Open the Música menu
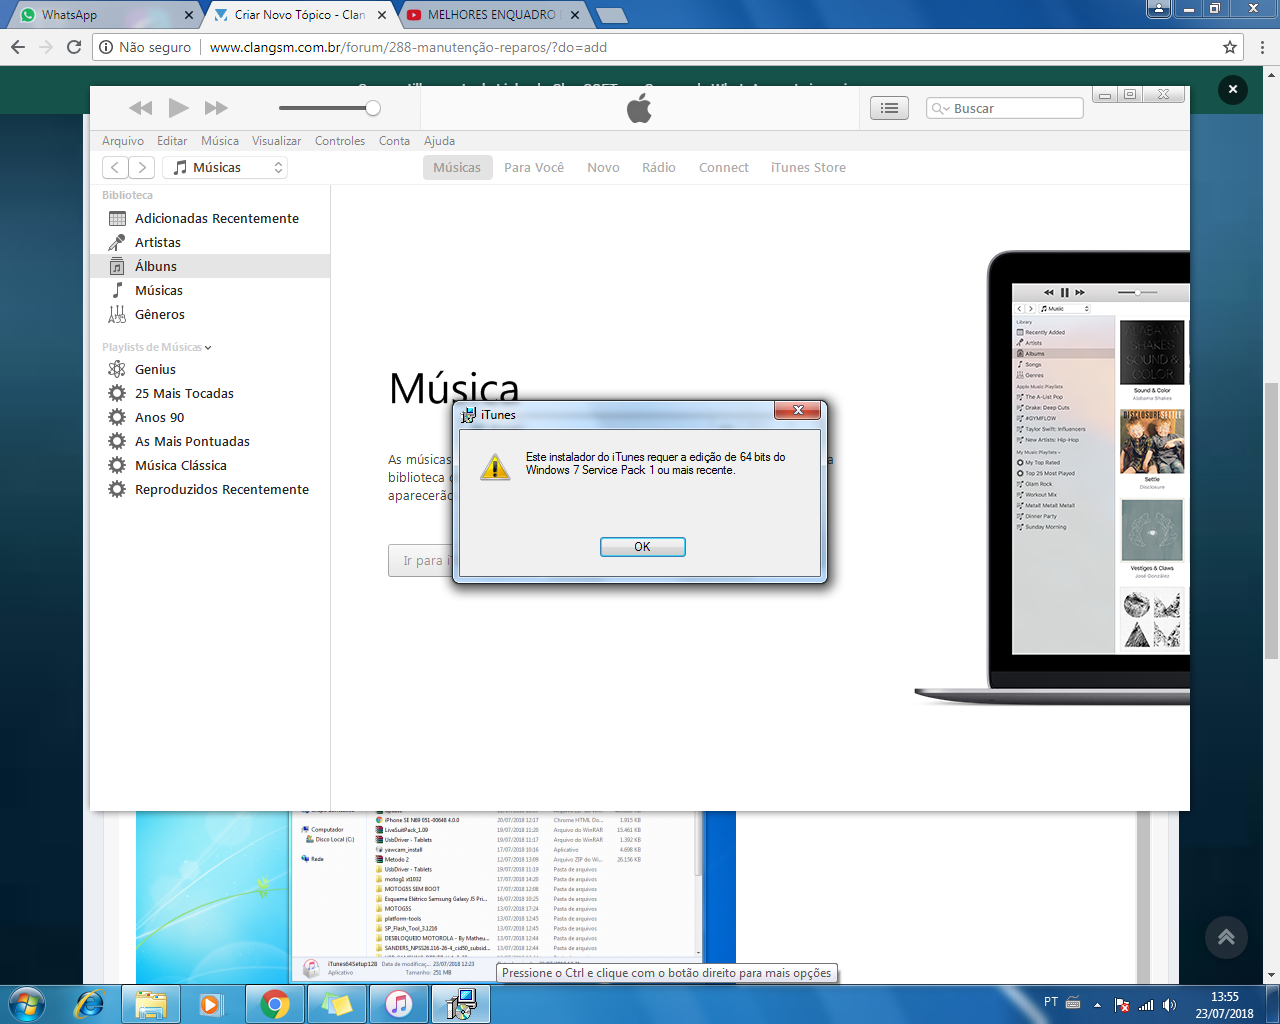The height and width of the screenshot is (1024, 1280). coord(220,141)
